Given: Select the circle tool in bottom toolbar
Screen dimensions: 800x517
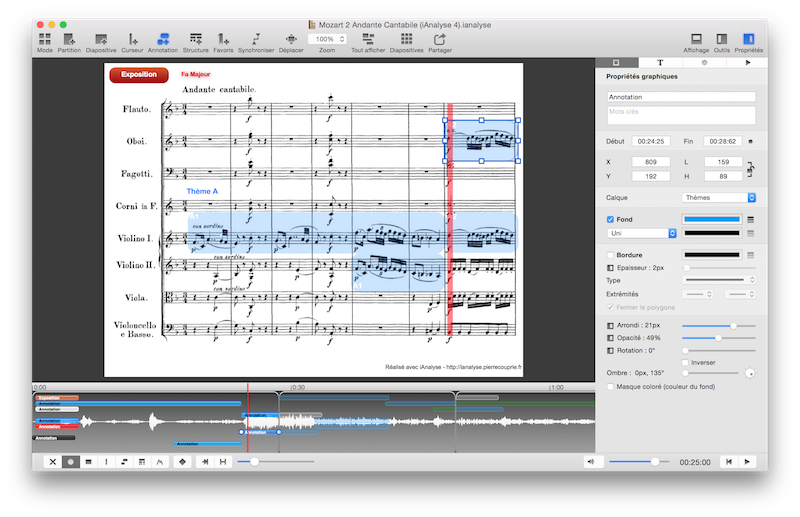Looking at the screenshot, I should click(70, 462).
